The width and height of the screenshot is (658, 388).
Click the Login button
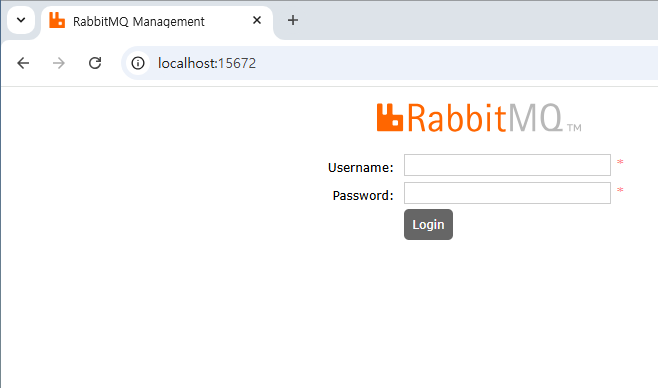(428, 224)
